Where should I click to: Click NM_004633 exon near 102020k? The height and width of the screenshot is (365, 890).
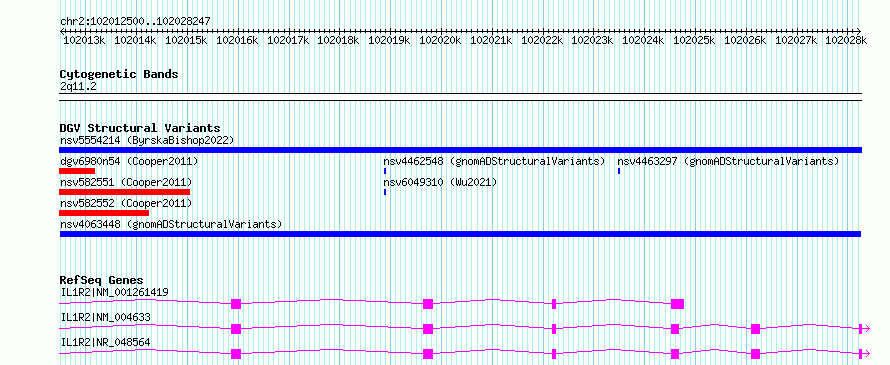point(428,329)
